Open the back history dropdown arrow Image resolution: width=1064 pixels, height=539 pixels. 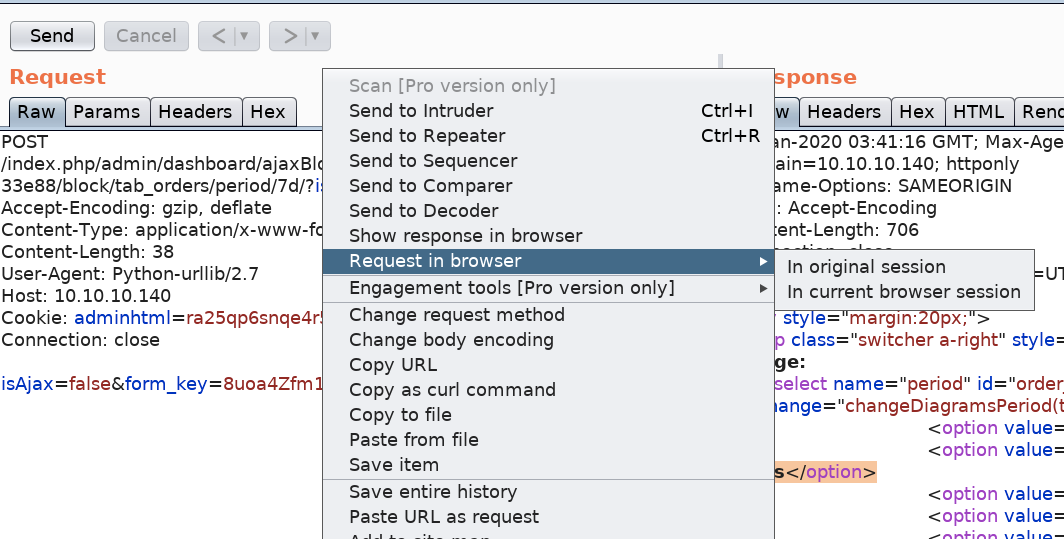[245, 36]
